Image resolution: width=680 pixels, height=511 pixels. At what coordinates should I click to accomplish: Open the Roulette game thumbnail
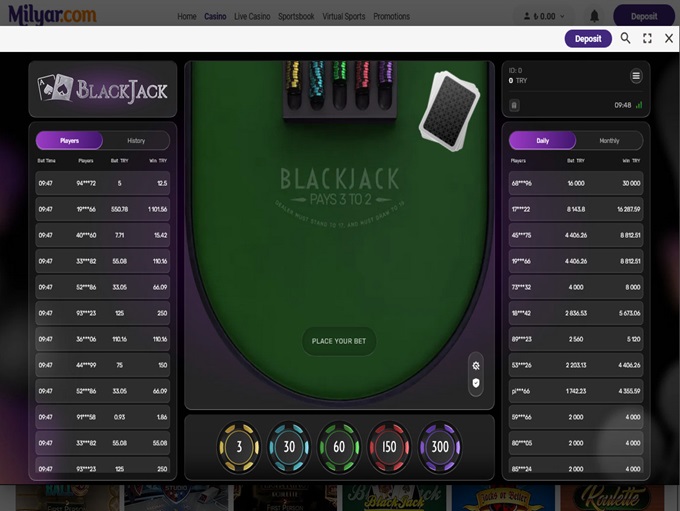click(612, 498)
